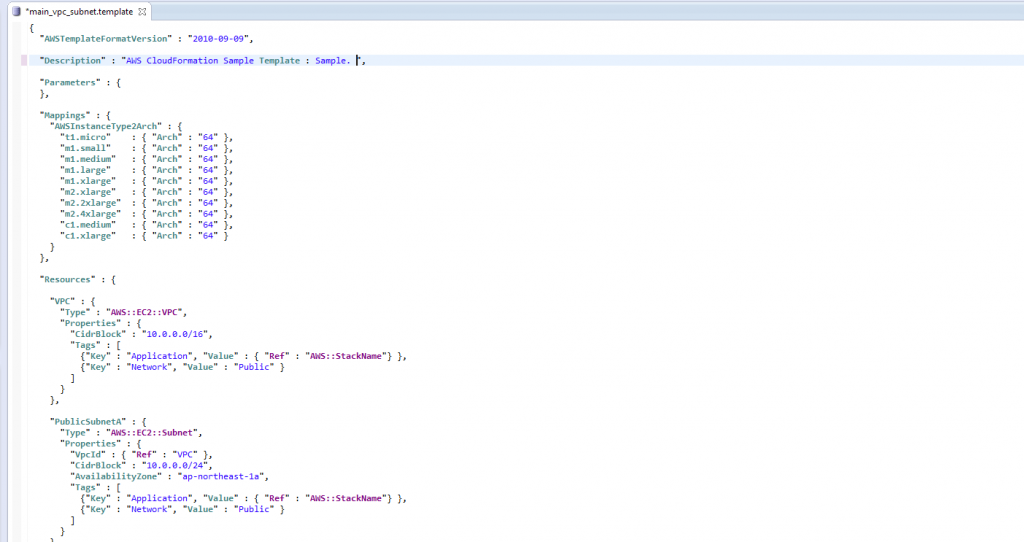Click the "AWSInstanceType2Arch" mapping name
1024x542 pixels.
coord(106,127)
